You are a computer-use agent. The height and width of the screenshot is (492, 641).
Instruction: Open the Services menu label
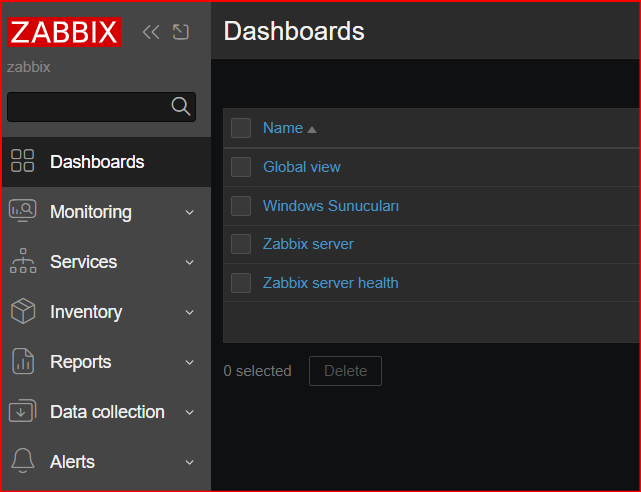pyautogui.click(x=83, y=262)
